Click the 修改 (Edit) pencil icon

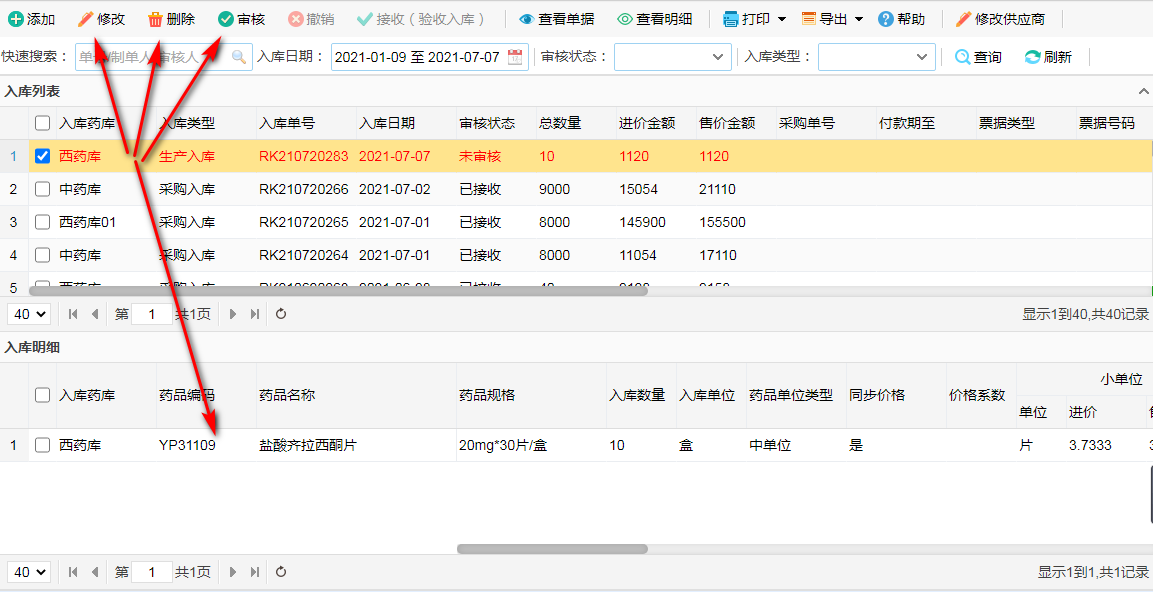point(86,19)
